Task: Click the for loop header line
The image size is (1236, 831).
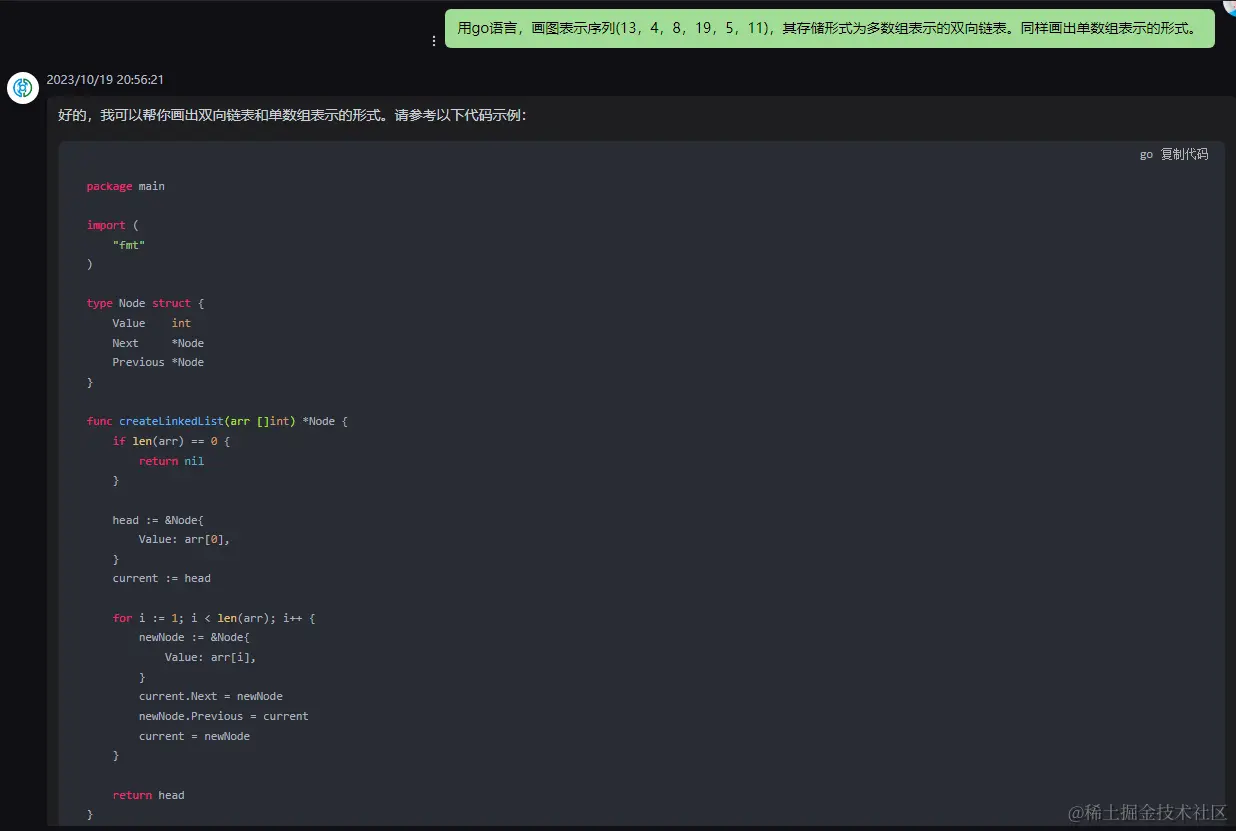Action: (214, 618)
